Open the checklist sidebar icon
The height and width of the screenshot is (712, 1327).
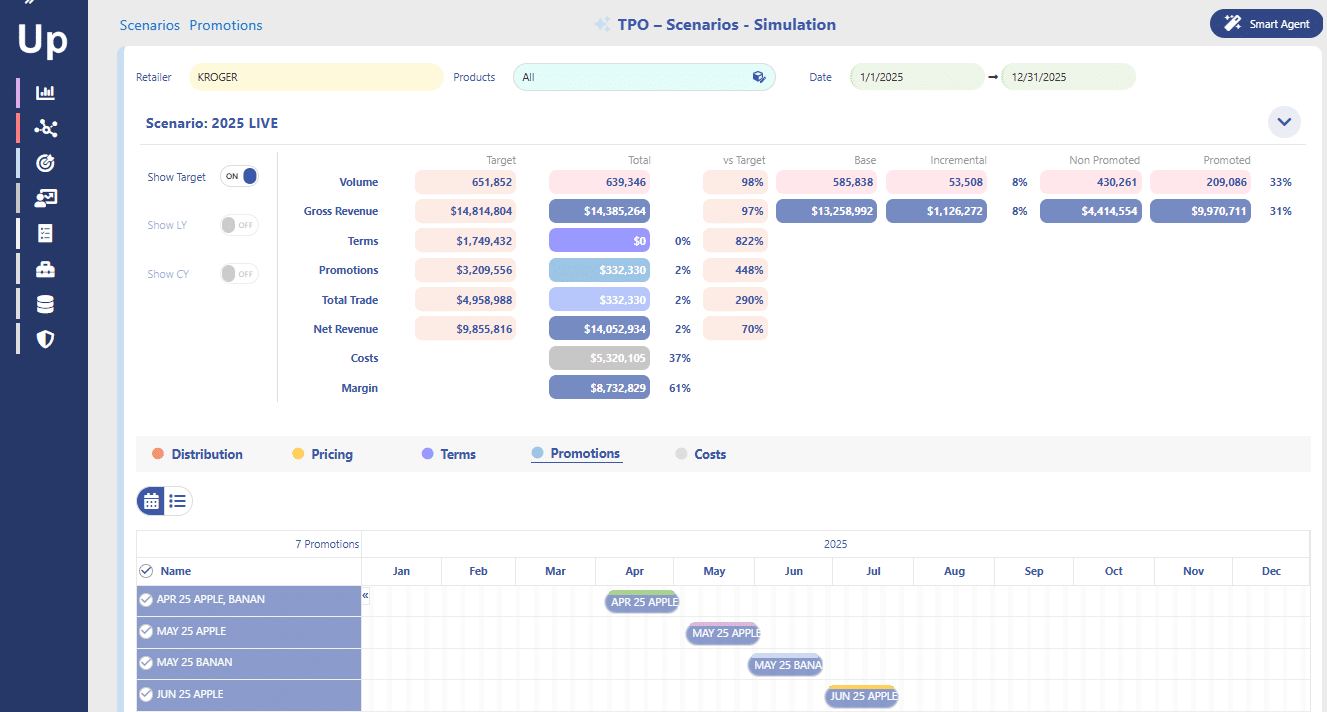[x=45, y=233]
